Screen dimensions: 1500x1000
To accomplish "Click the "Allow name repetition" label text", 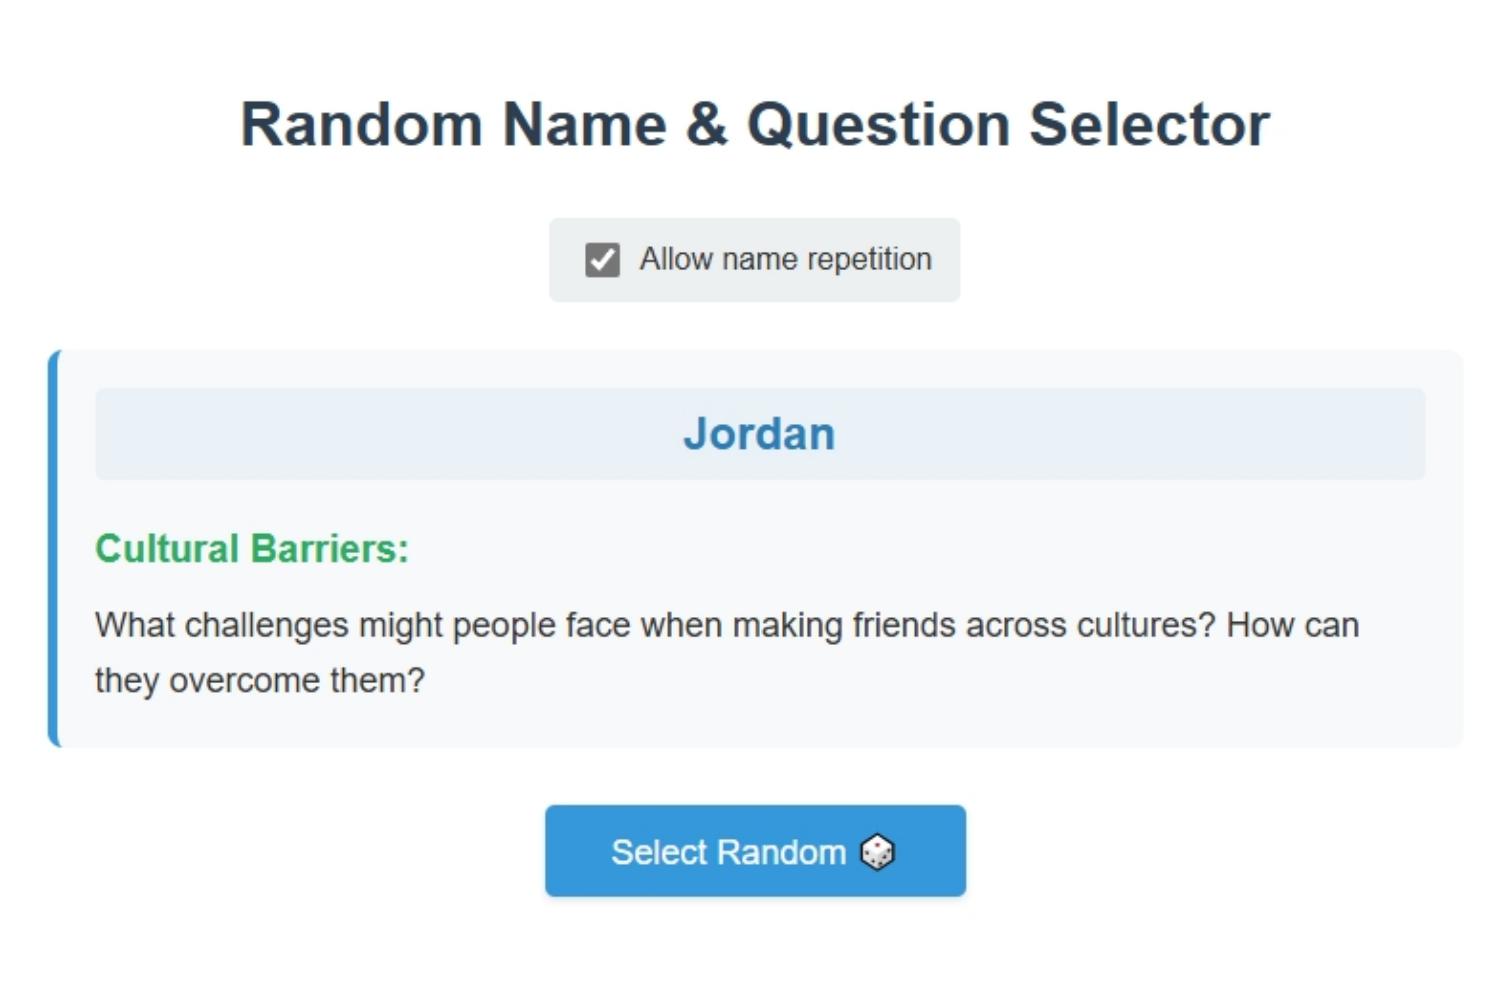I will point(785,259).
